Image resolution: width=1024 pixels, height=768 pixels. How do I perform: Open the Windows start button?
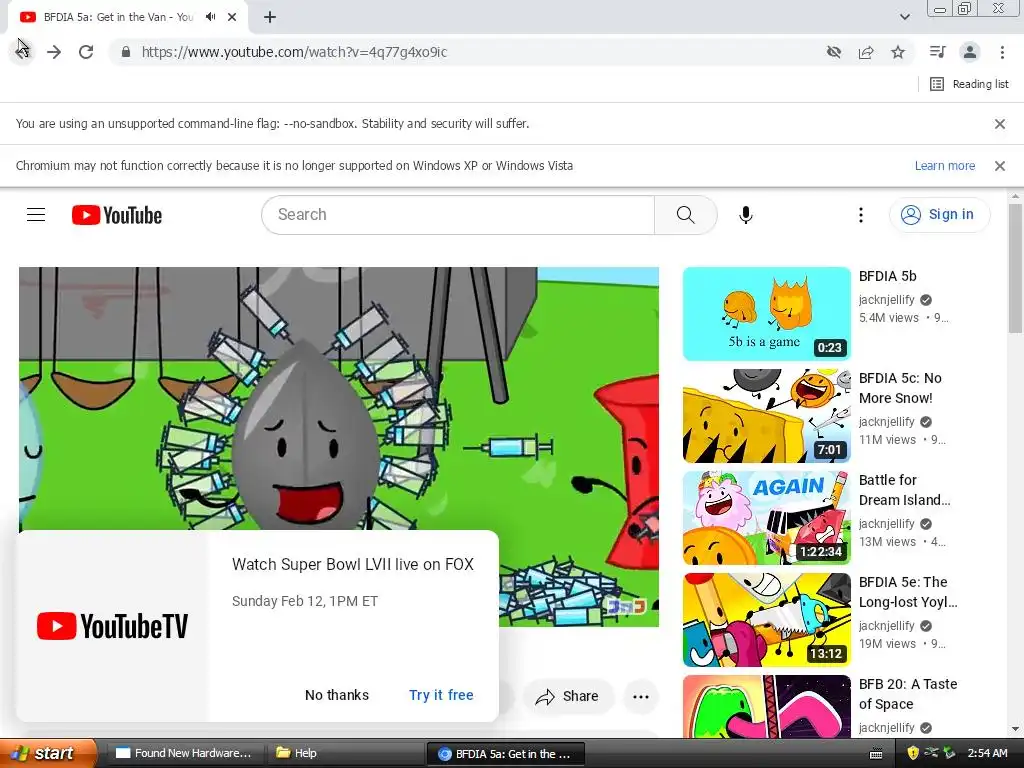(x=47, y=753)
